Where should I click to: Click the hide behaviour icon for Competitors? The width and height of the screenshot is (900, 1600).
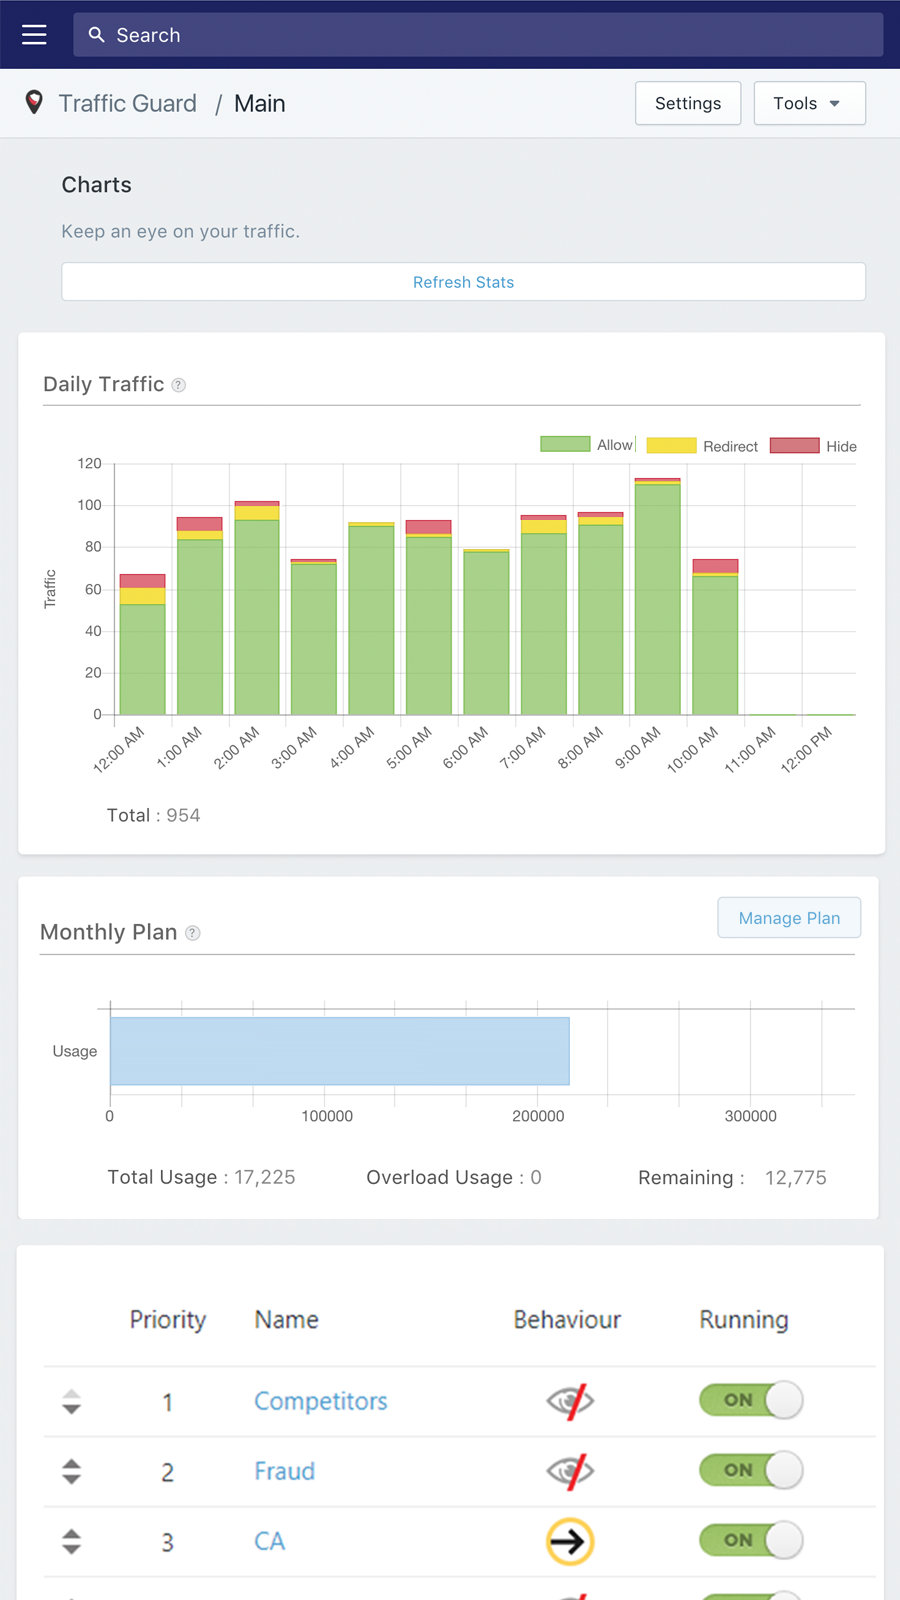(x=570, y=1401)
